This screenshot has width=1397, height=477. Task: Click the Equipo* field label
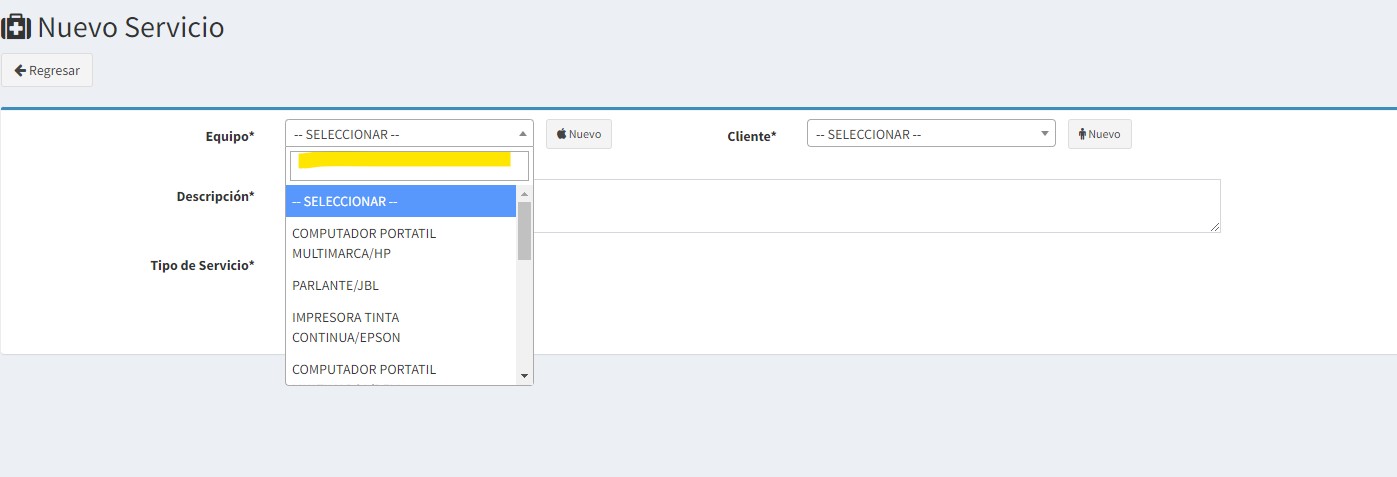[229, 136]
